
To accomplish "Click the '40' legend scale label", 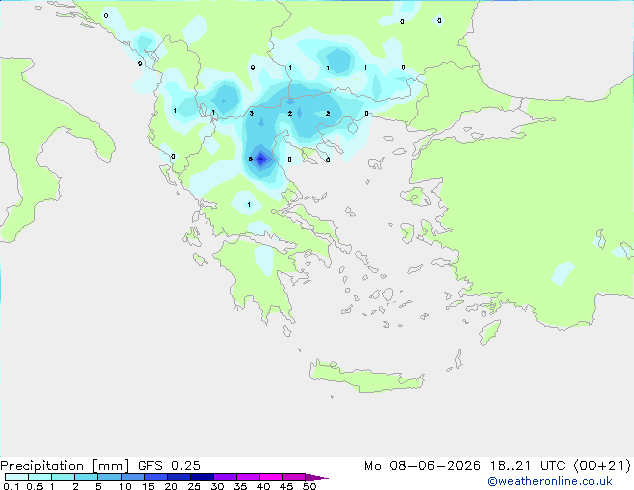I will 263,486.
